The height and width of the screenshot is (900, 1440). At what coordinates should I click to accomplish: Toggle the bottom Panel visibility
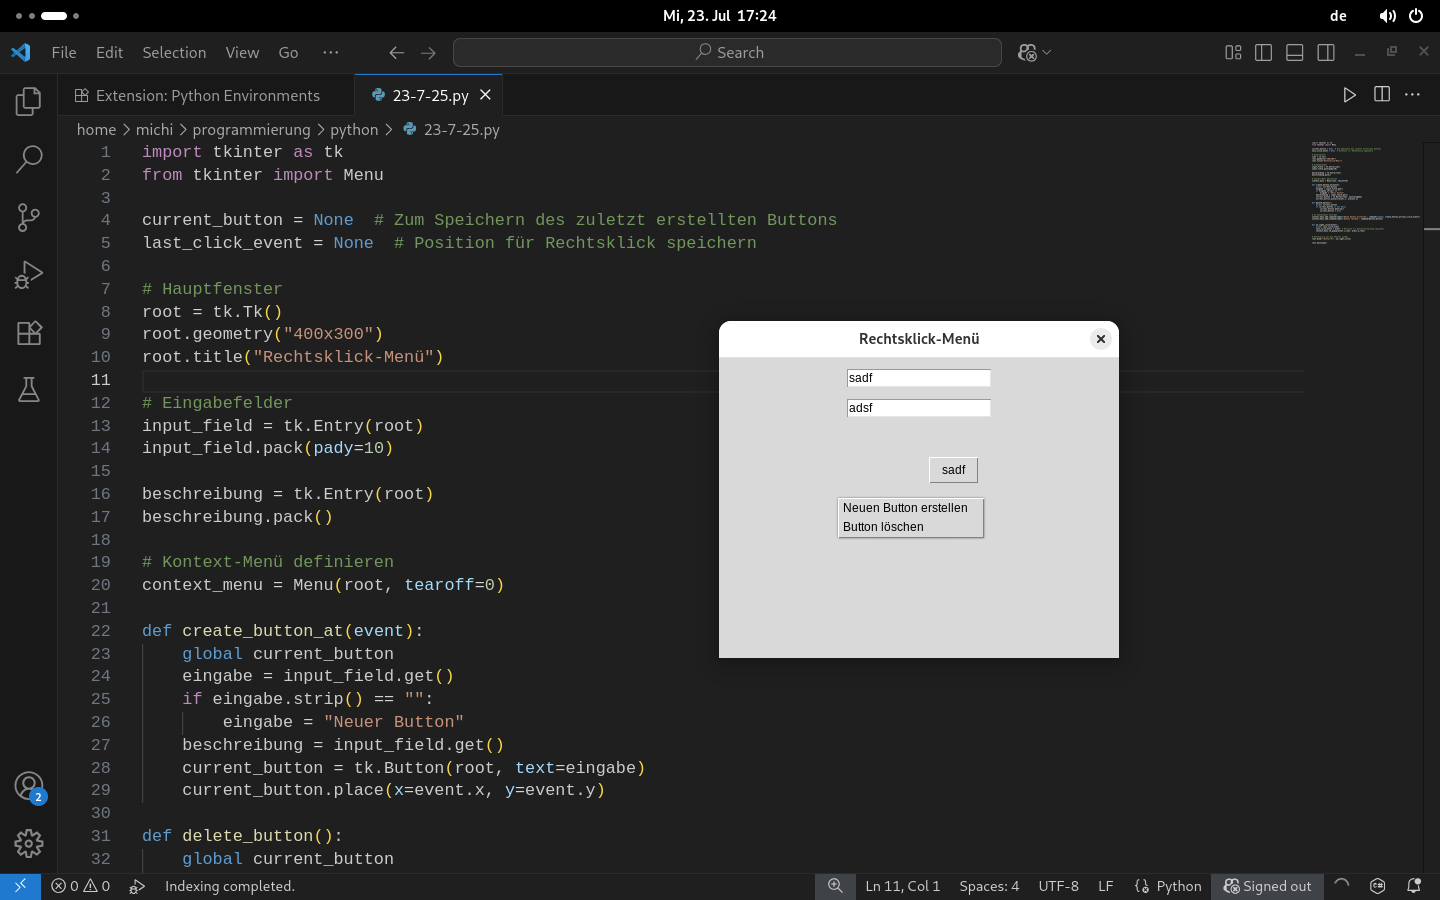click(x=1294, y=52)
